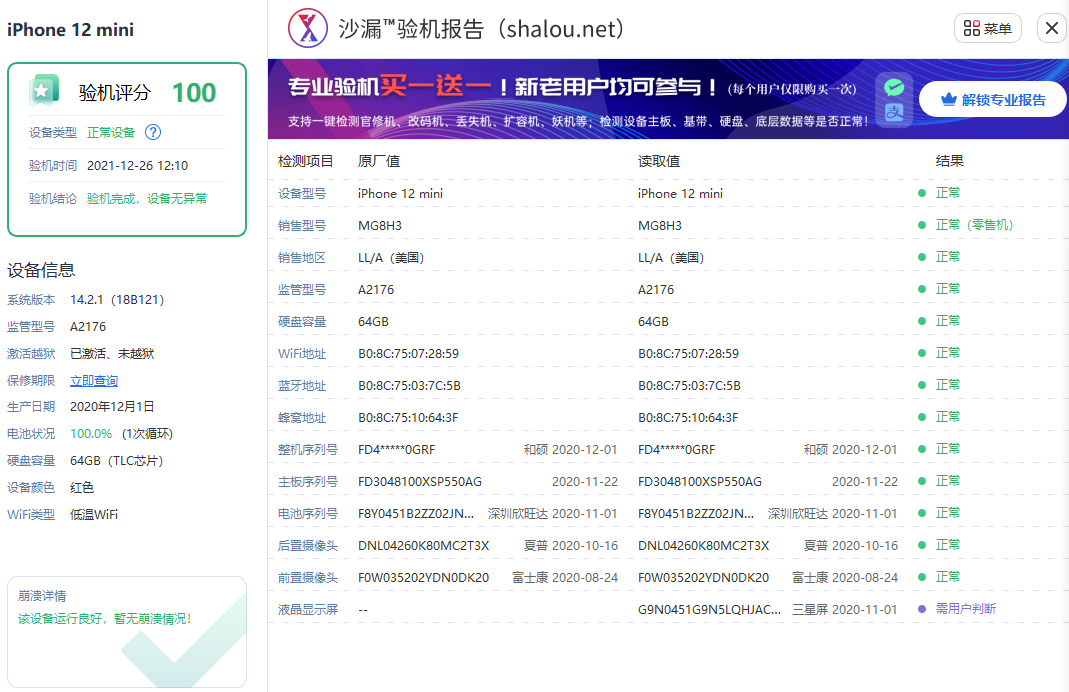Click the 低温WiFi type text

point(93,515)
